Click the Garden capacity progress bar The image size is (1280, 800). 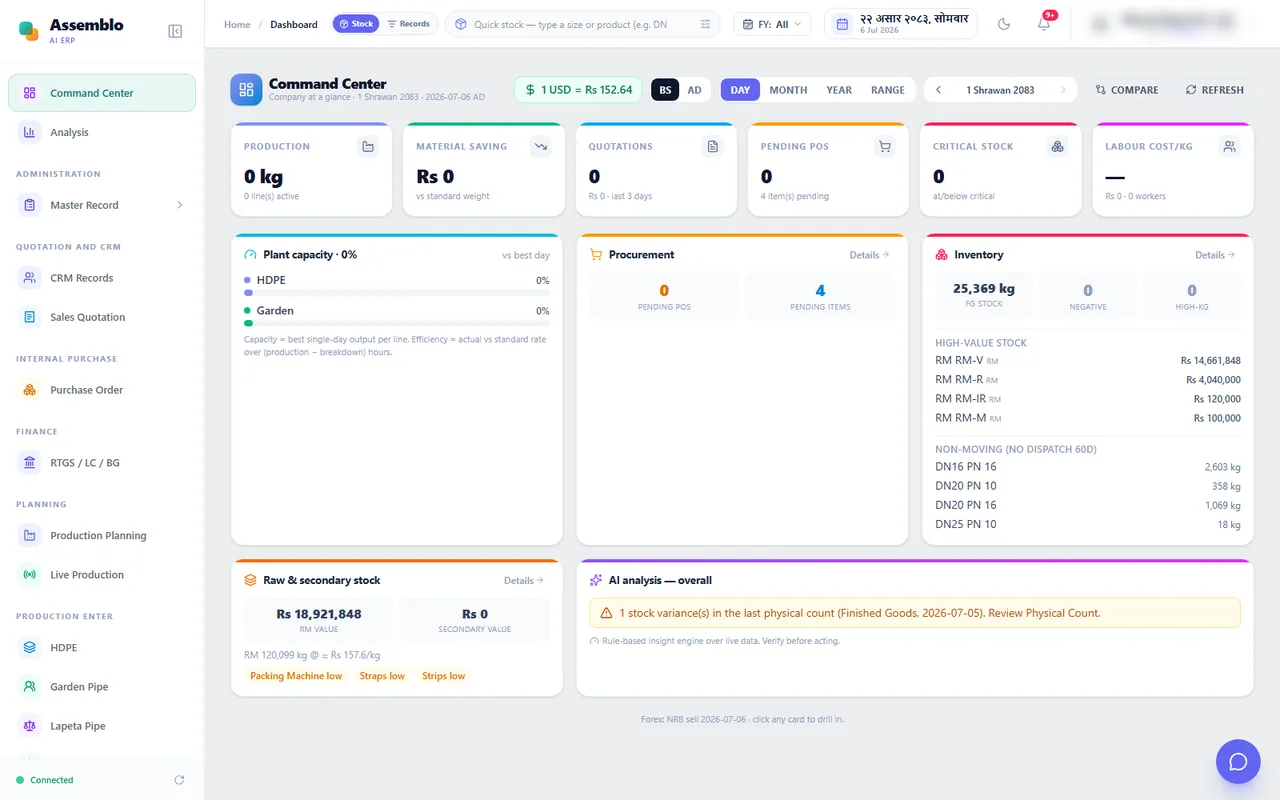(x=397, y=323)
